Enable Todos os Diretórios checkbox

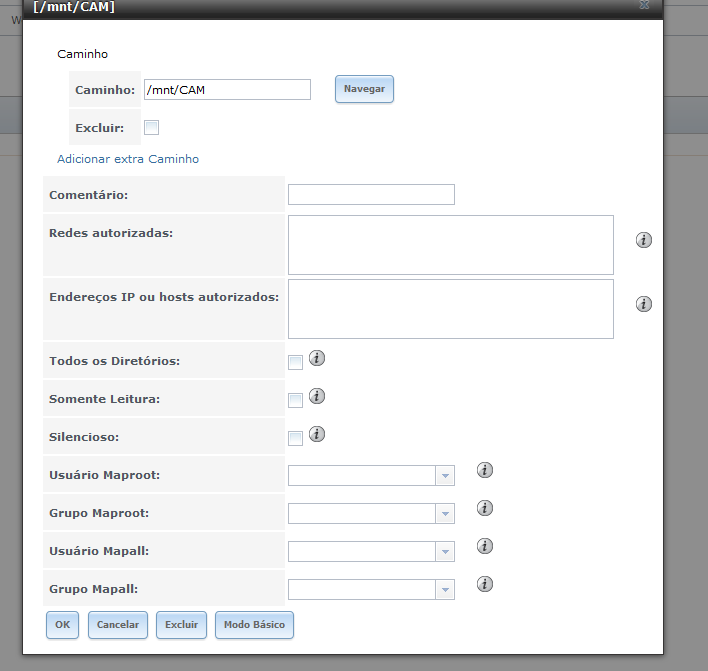coord(295,362)
